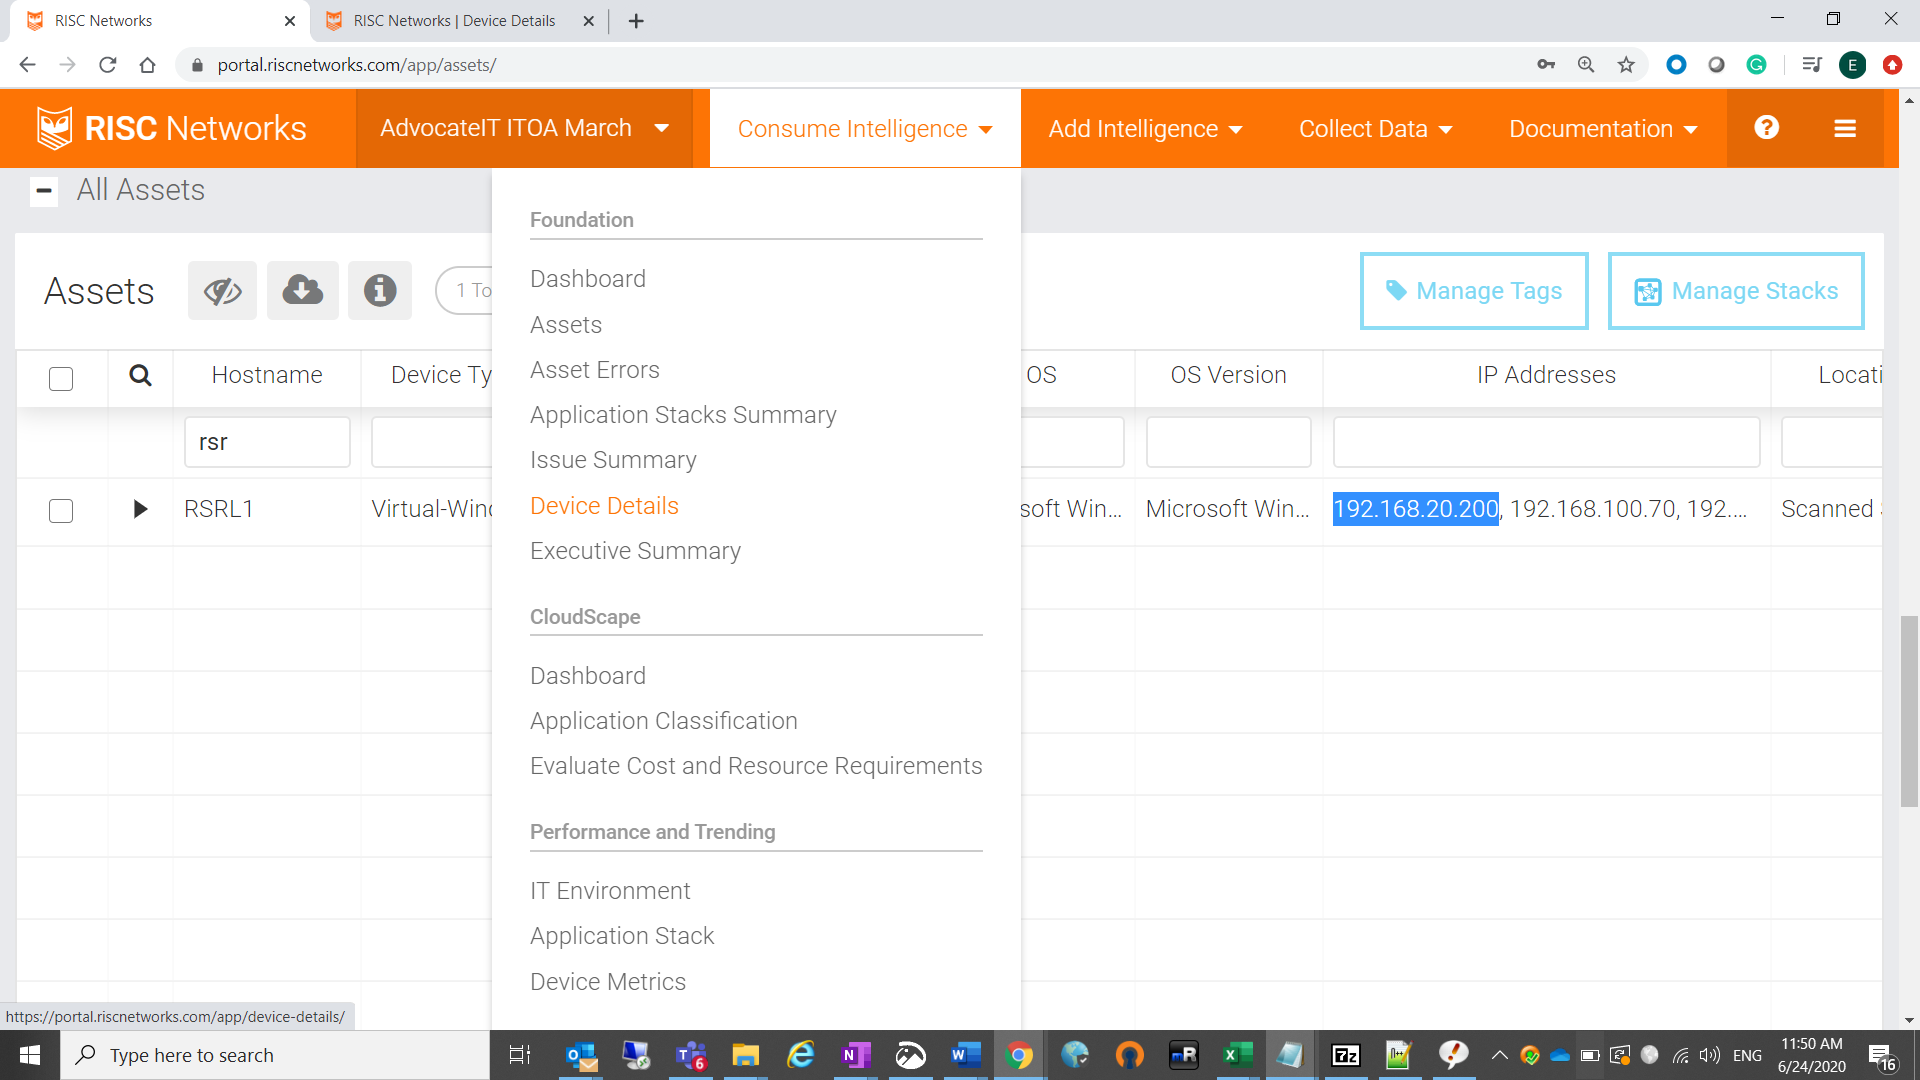Click the IP Addresses filter field
This screenshot has height=1080, width=1920.
[1546, 442]
